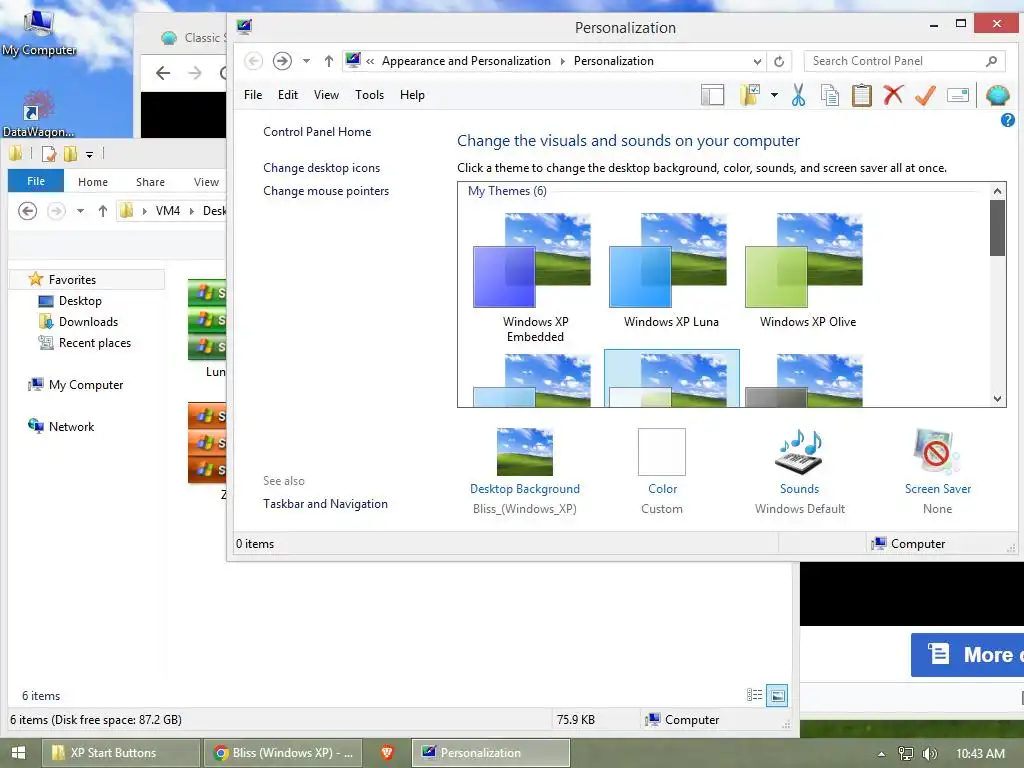Switch to XP Start Buttons taskbar item
Screen dimensions: 1024x768
click(x=121, y=753)
